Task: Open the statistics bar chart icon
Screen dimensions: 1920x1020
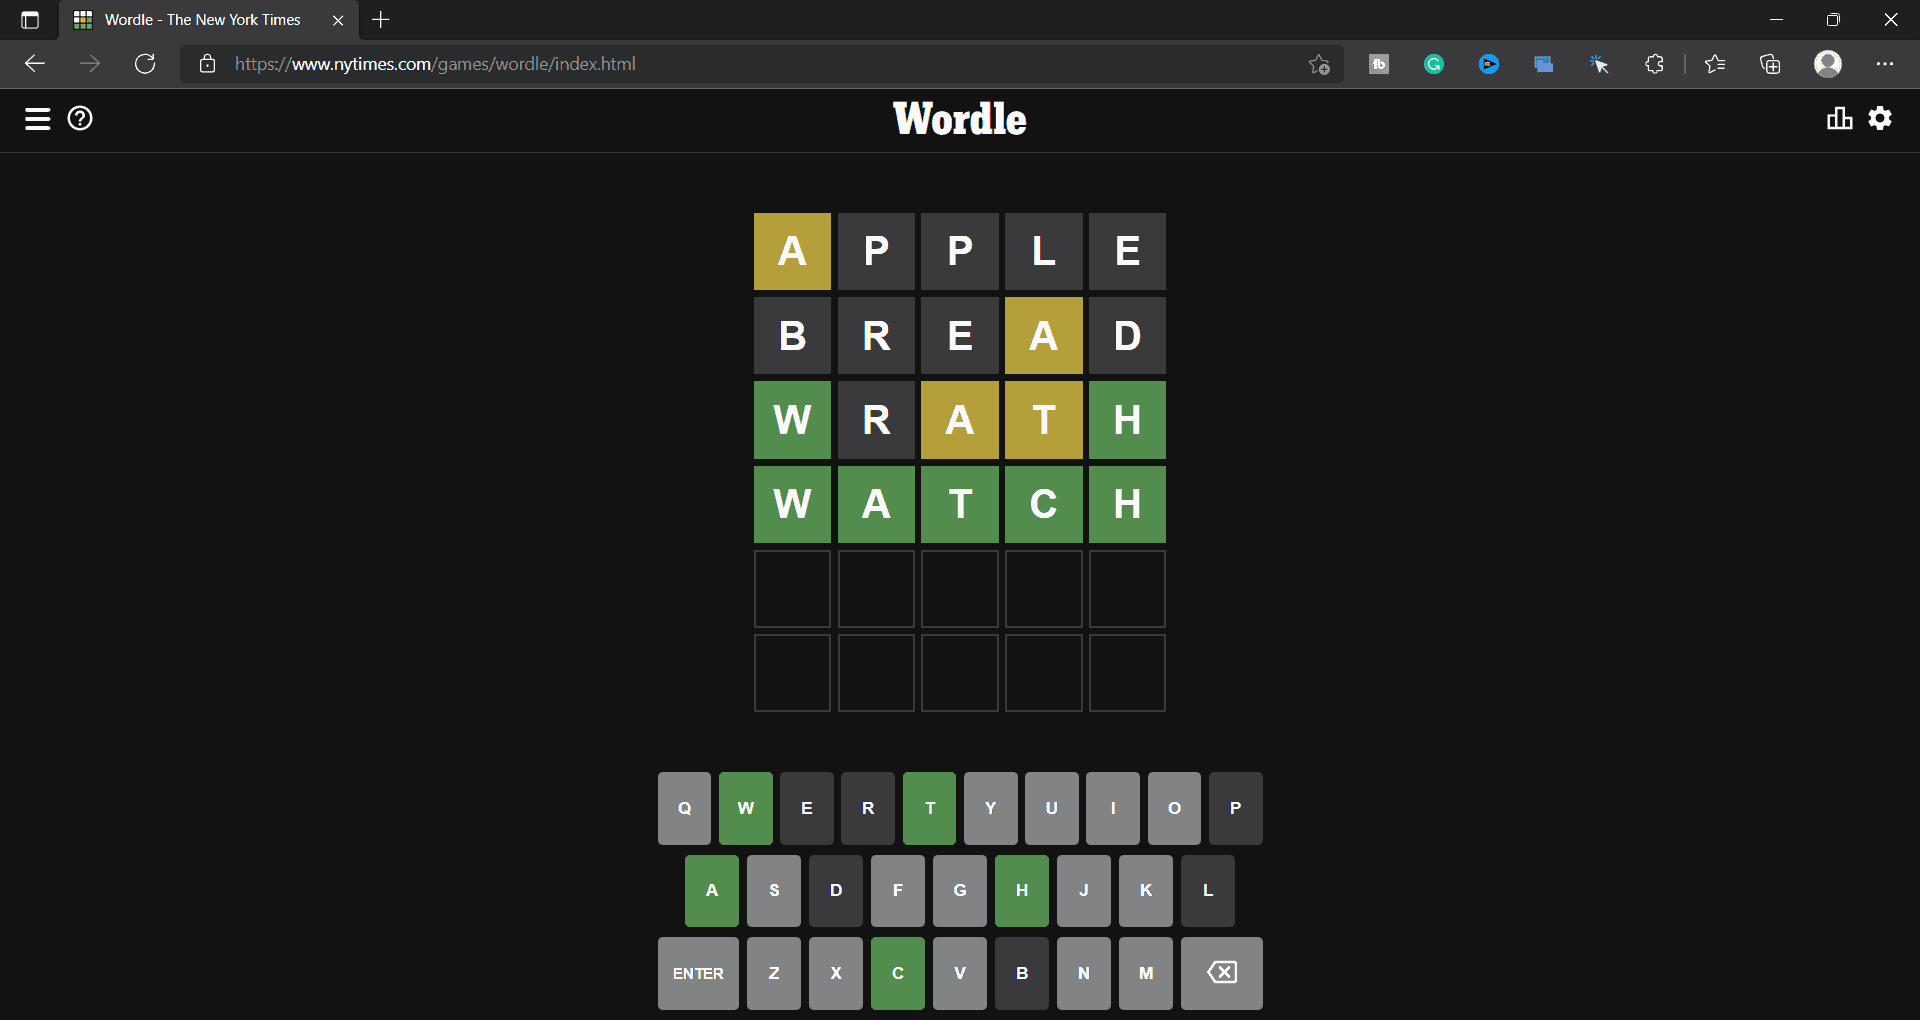Action: point(1839,119)
